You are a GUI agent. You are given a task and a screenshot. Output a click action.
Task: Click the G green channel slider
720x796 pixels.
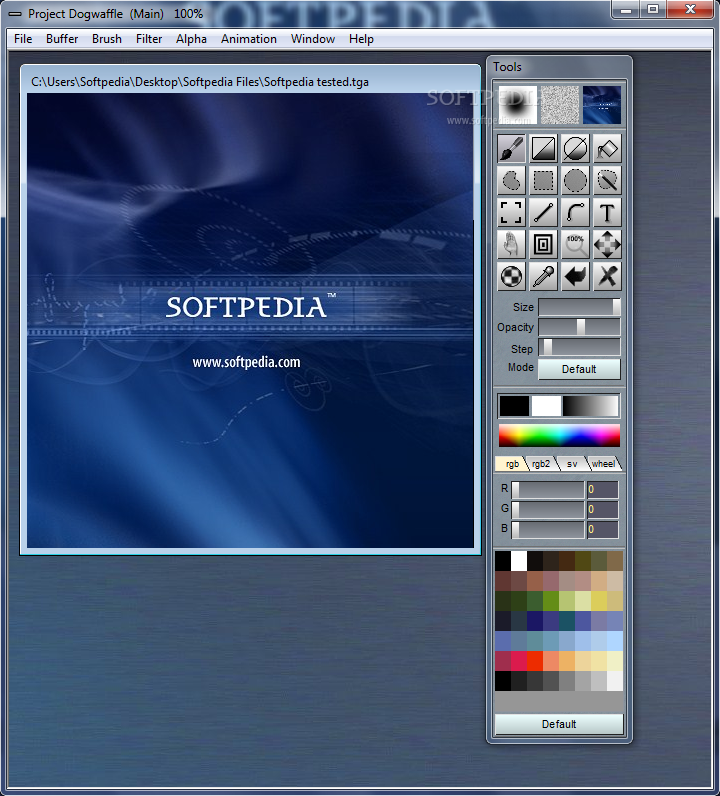tap(548, 510)
